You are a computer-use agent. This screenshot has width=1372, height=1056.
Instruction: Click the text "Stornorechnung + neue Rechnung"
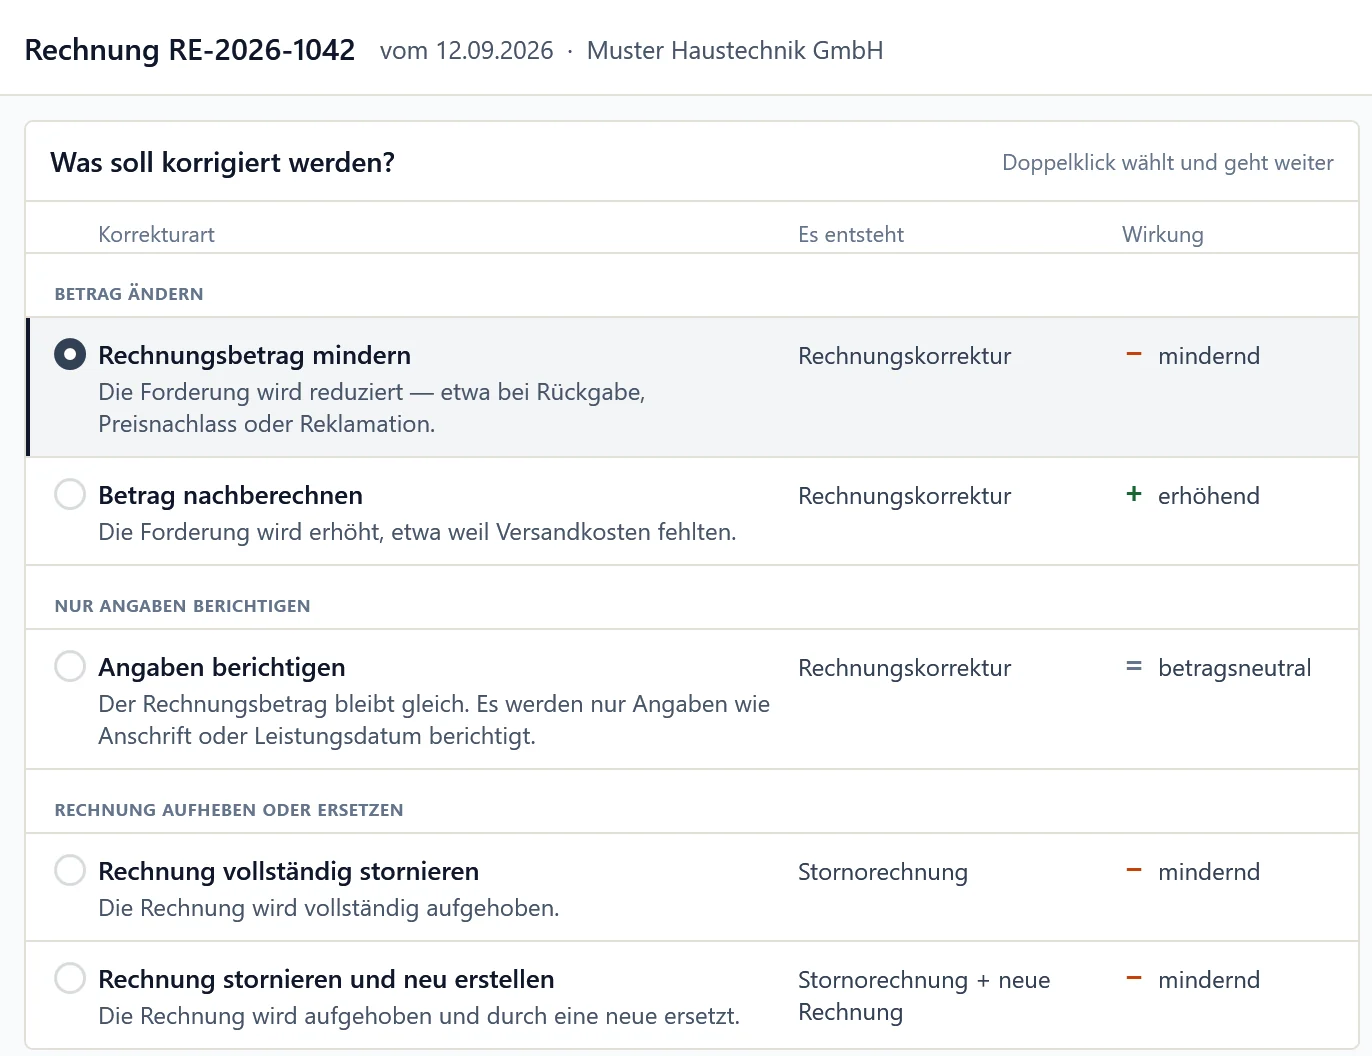click(924, 996)
